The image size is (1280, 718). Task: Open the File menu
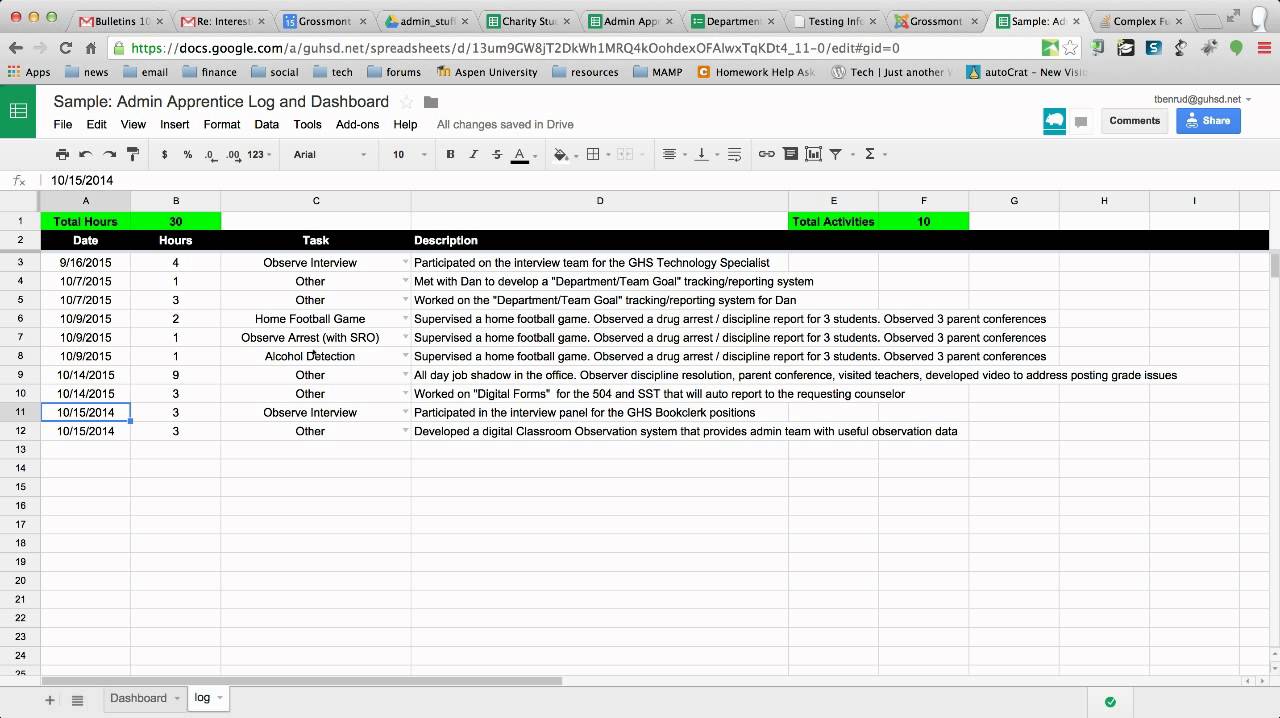63,125
